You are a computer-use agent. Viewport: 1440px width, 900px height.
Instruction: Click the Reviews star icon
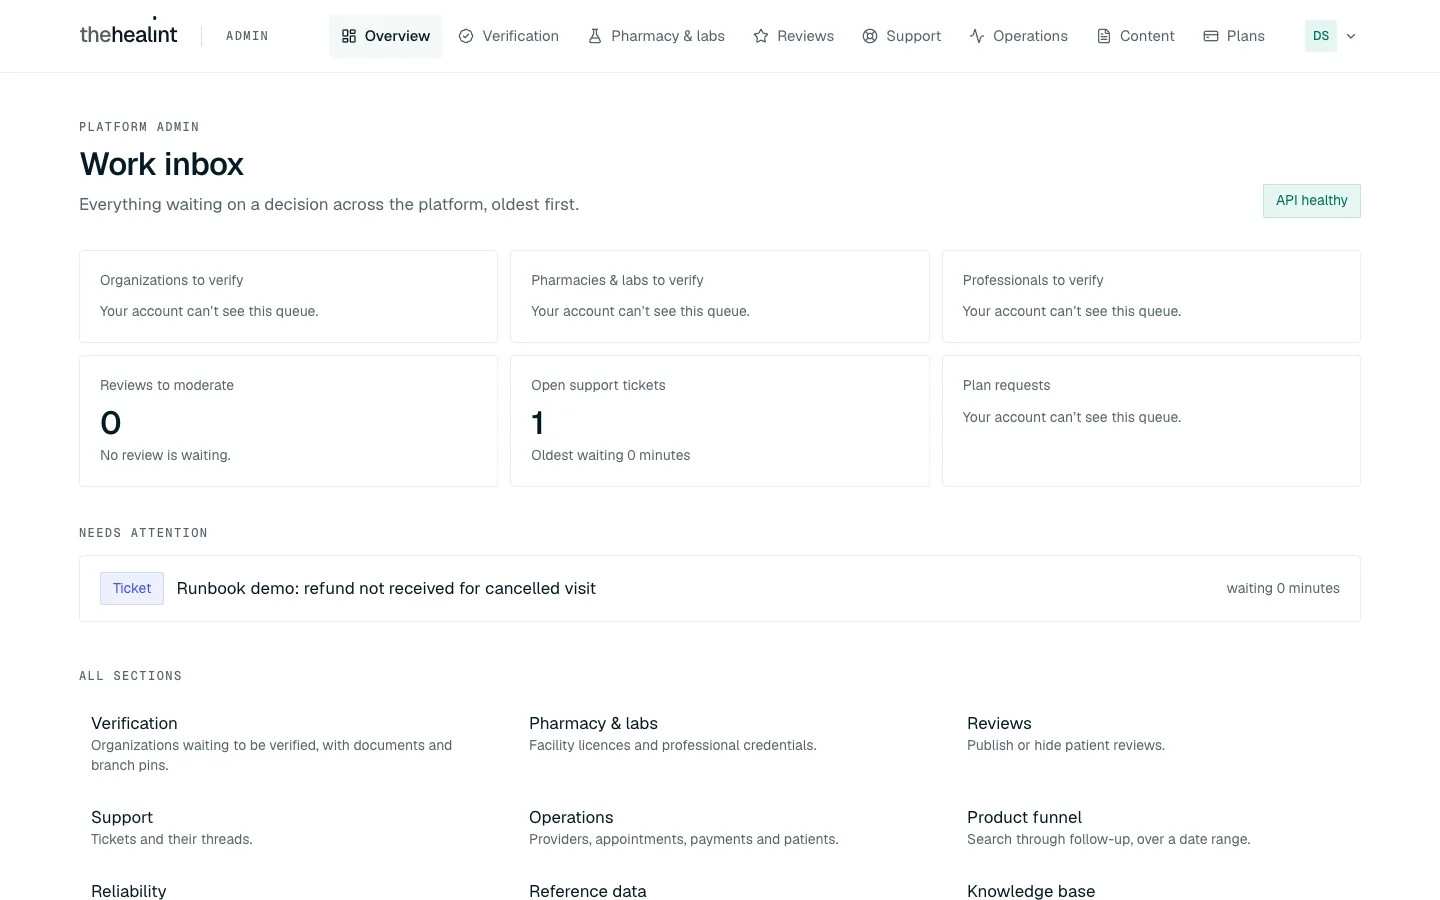click(x=761, y=36)
